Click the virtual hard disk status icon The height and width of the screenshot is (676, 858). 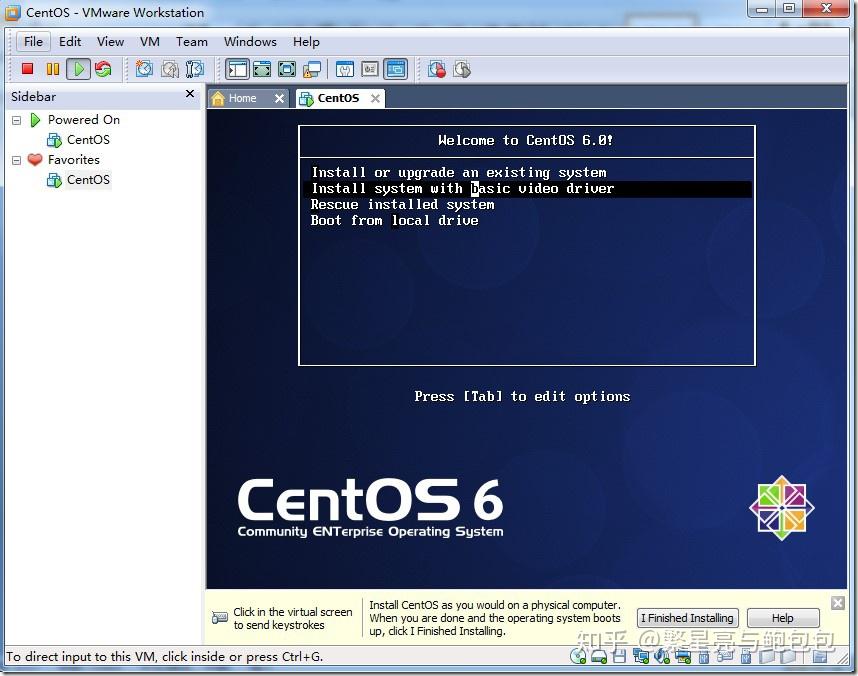(601, 656)
